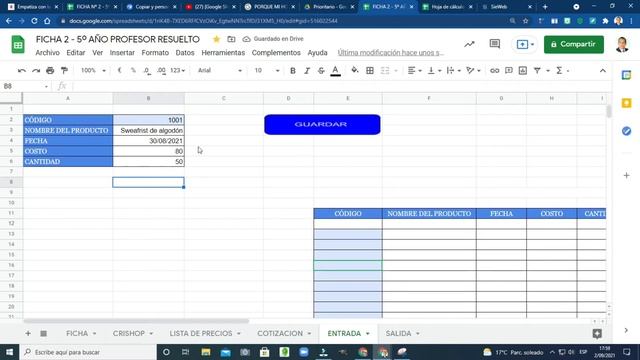The image size is (640, 360).
Task: Click the Compartir button
Action: click(574, 44)
